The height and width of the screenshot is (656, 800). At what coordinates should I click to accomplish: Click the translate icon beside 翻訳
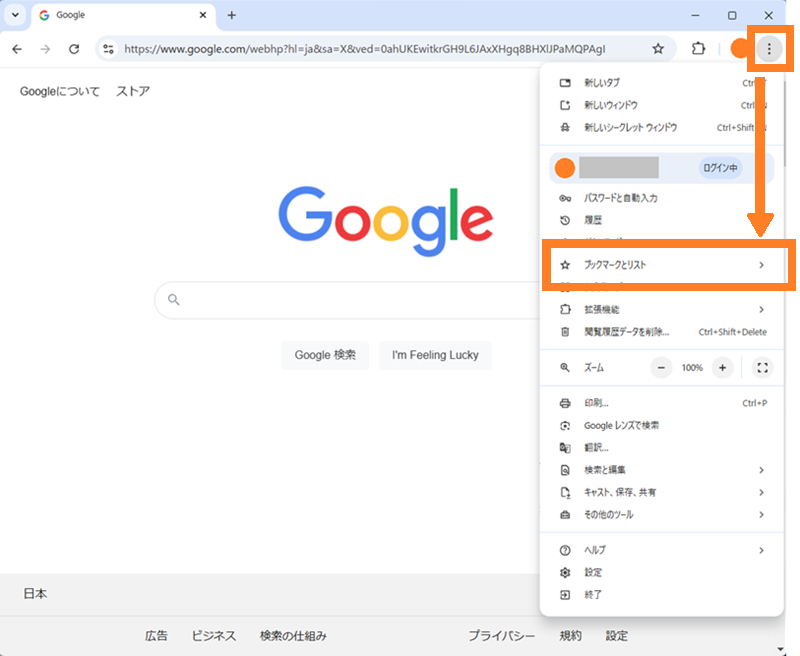coord(565,448)
